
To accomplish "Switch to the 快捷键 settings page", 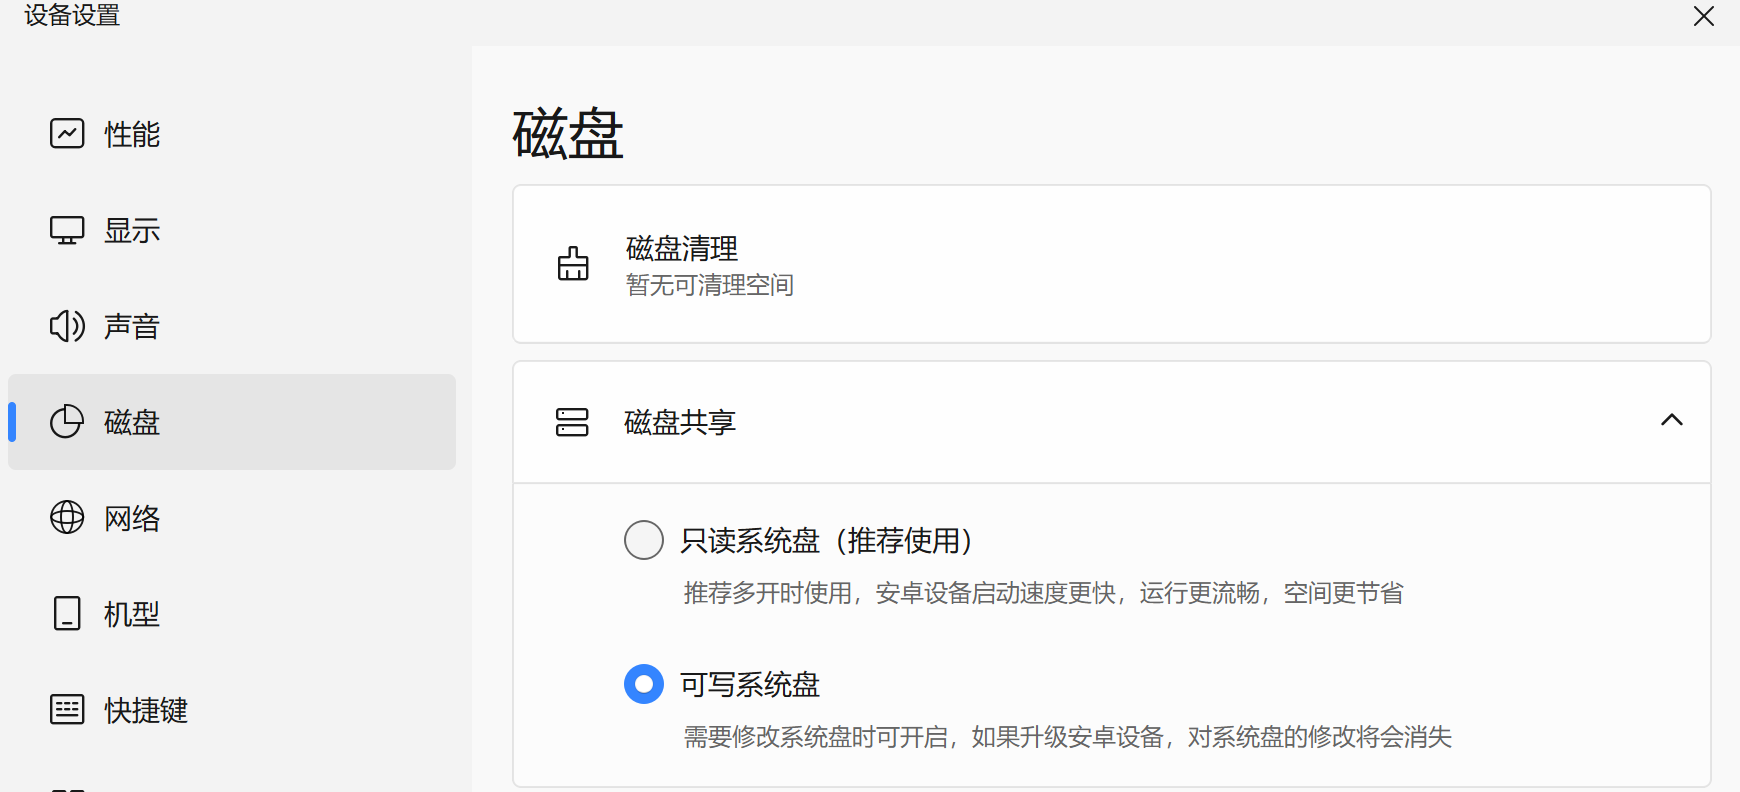I will pyautogui.click(x=143, y=709).
